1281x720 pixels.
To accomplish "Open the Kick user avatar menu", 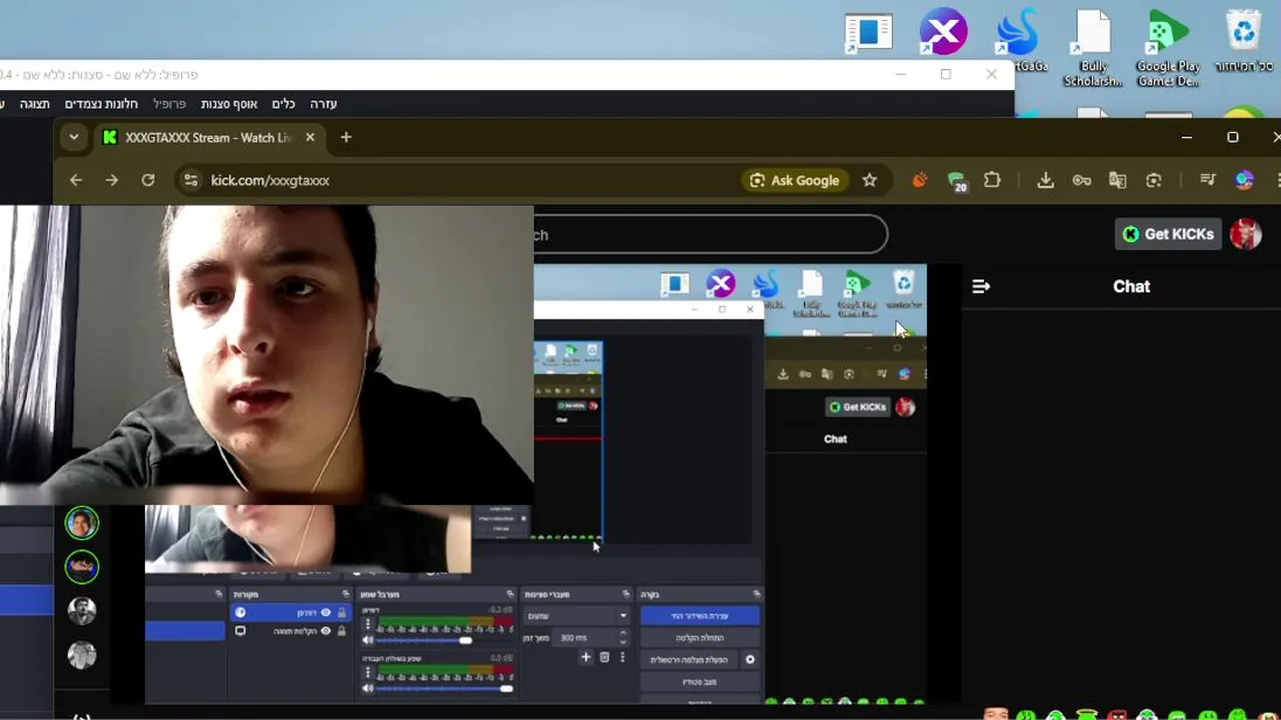I will pyautogui.click(x=1245, y=234).
